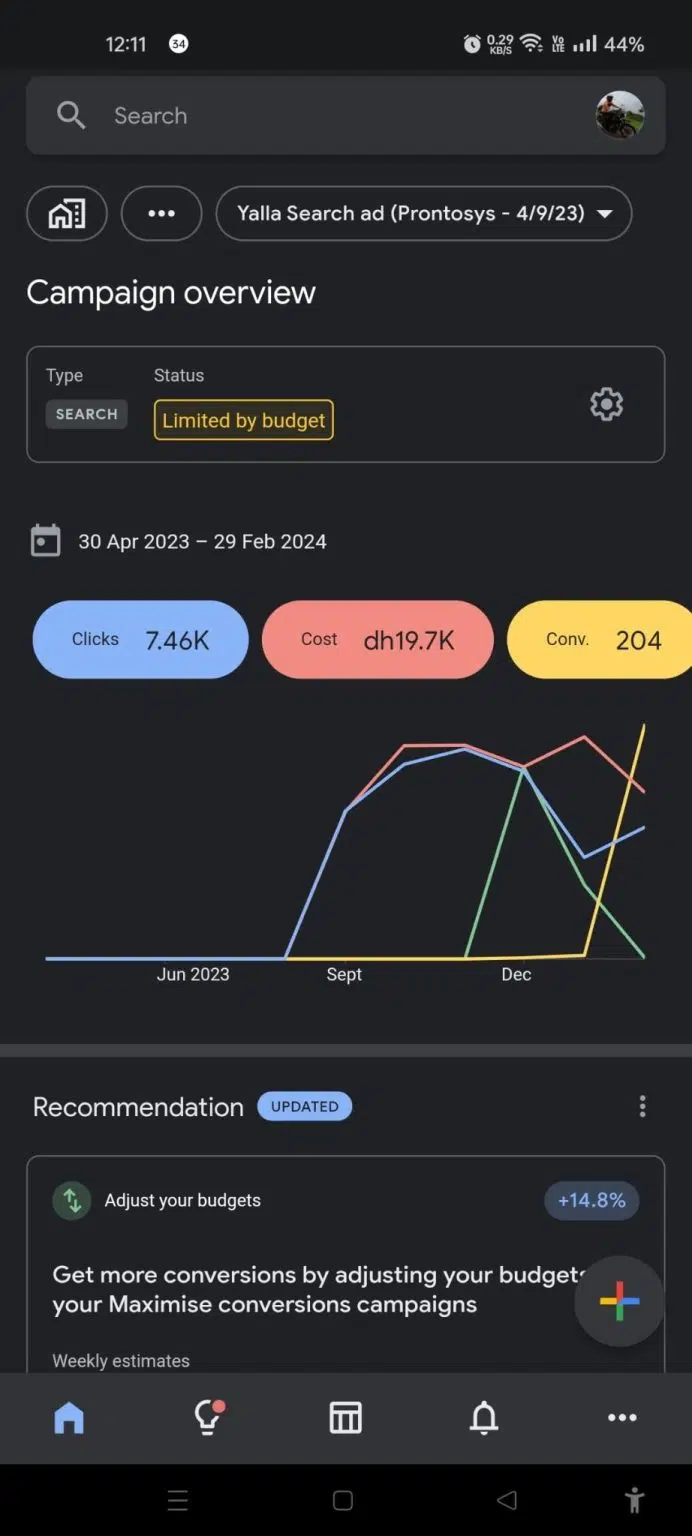The image size is (692, 1536).
Task: Tap the multicolor plus create button
Action: tap(618, 1301)
